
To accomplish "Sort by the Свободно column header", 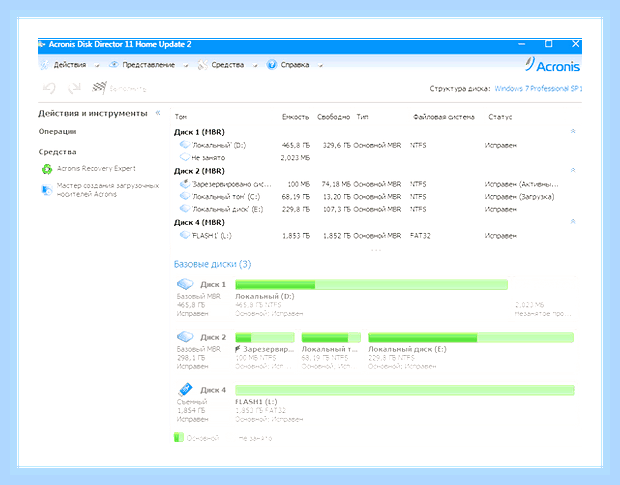I will coord(333,117).
